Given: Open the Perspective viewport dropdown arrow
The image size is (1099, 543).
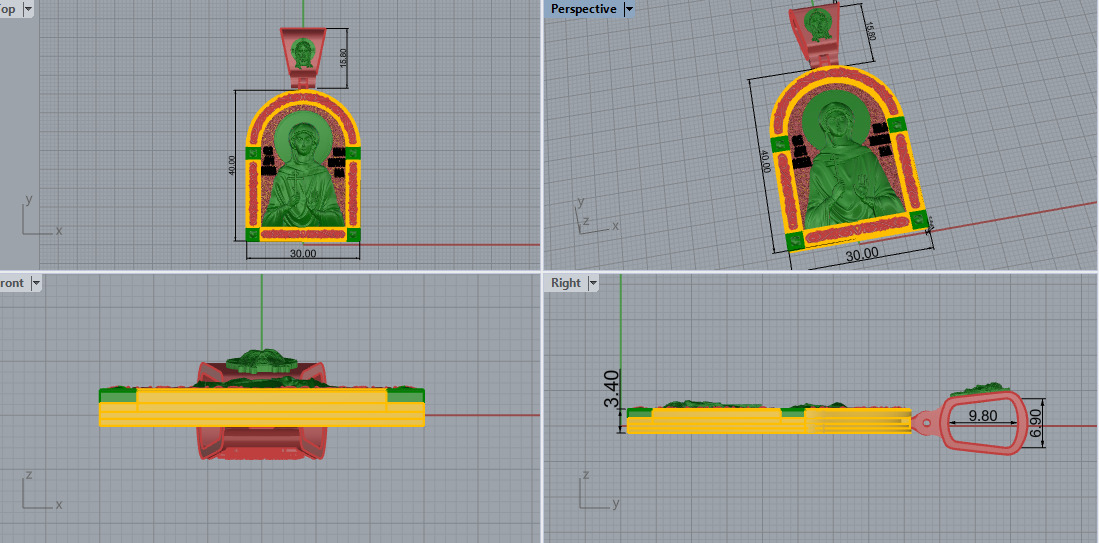Looking at the screenshot, I should pyautogui.click(x=629, y=9).
